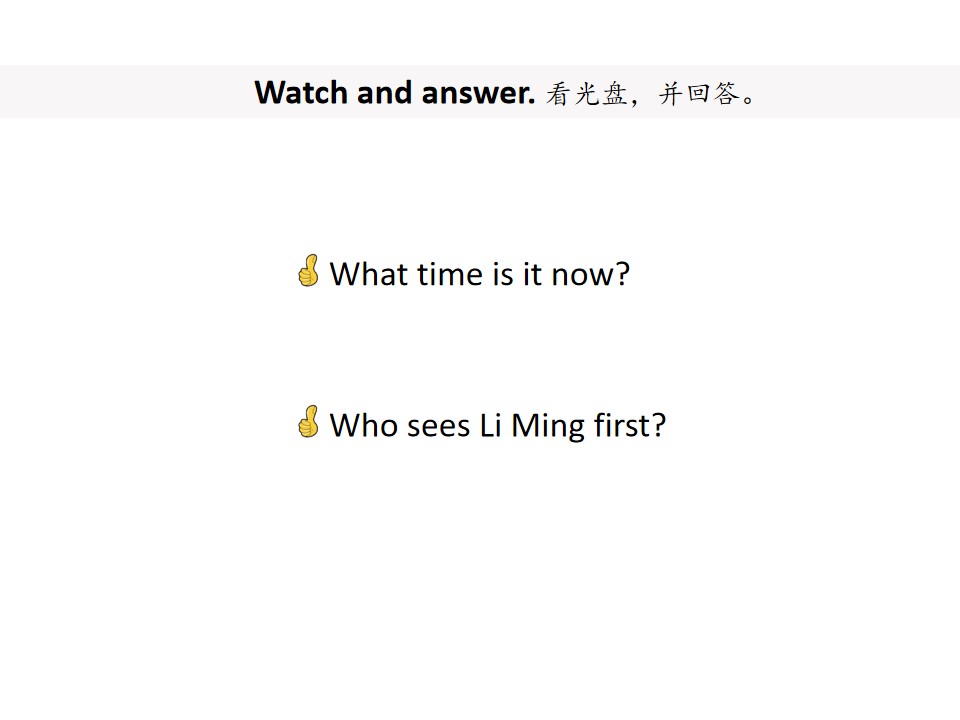Click the thumbs-up icon beside "What time"
960x720 pixels.
[309, 271]
